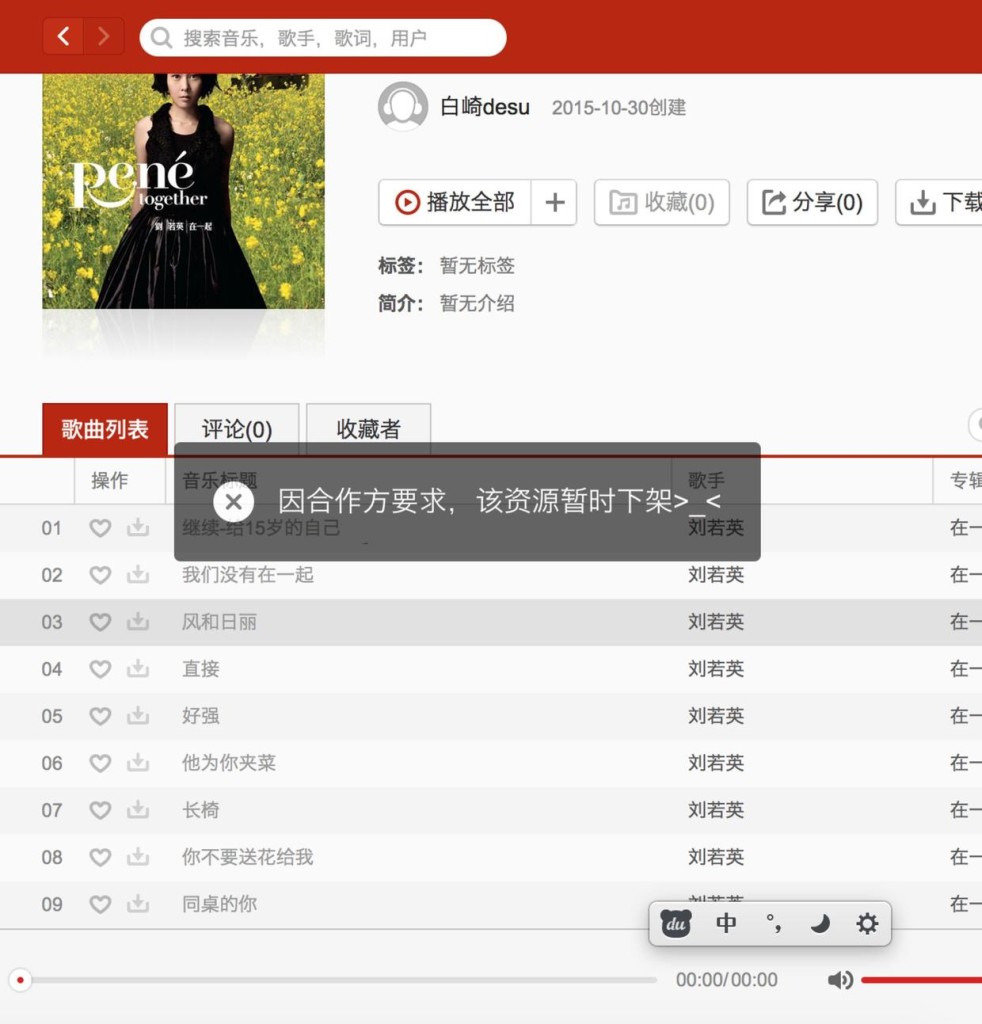Screen dimensions: 982x1024
Task: Click the red volume slider
Action: (x=921, y=980)
